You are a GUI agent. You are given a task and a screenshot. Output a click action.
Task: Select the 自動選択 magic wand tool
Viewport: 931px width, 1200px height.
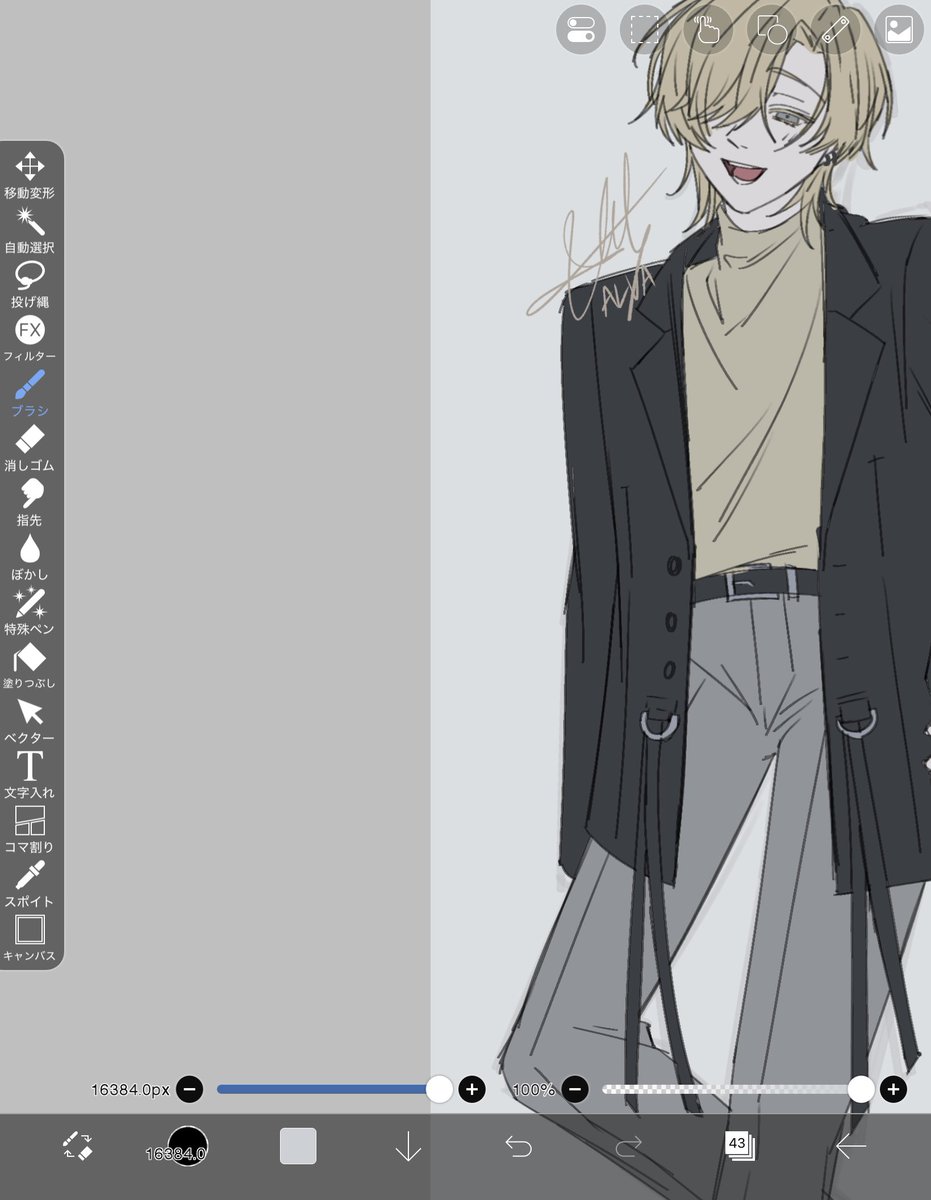(x=29, y=229)
